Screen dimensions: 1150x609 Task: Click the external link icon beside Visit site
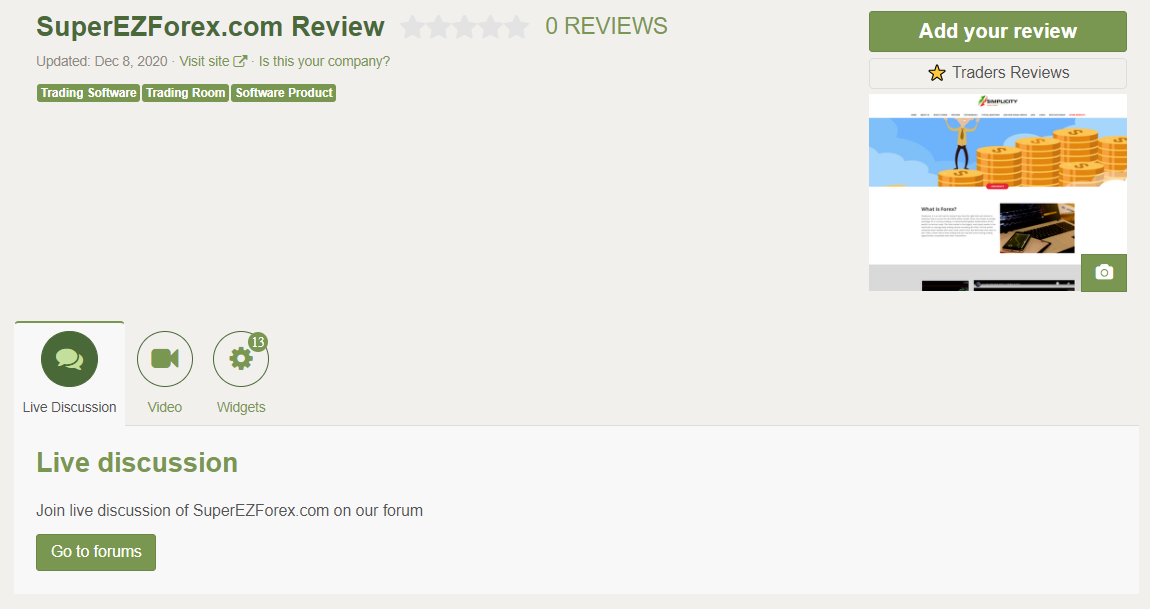click(x=240, y=62)
